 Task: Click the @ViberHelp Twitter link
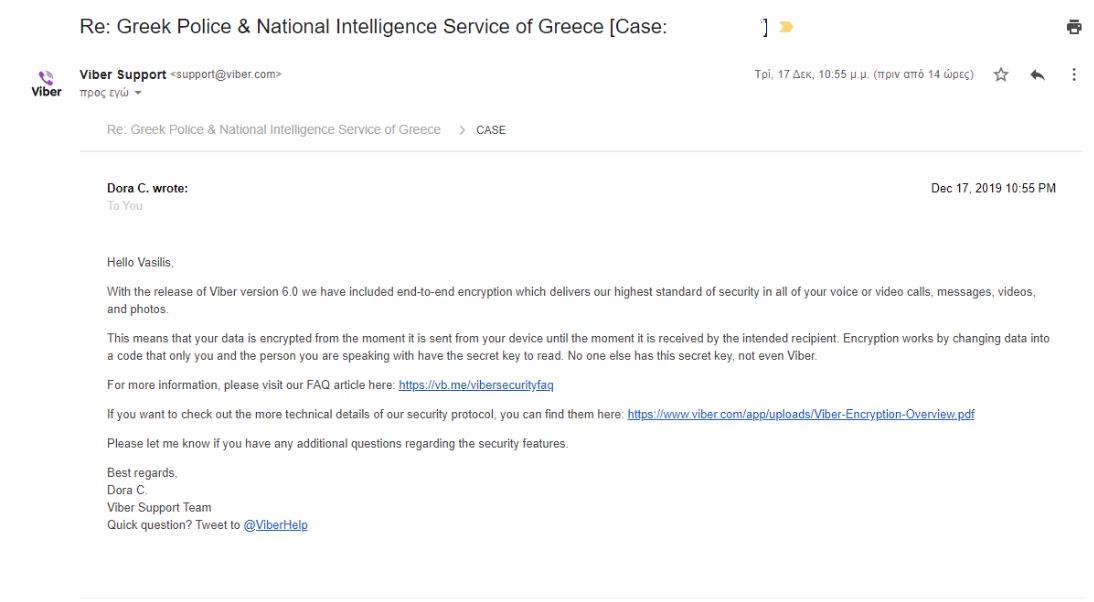click(x=275, y=525)
